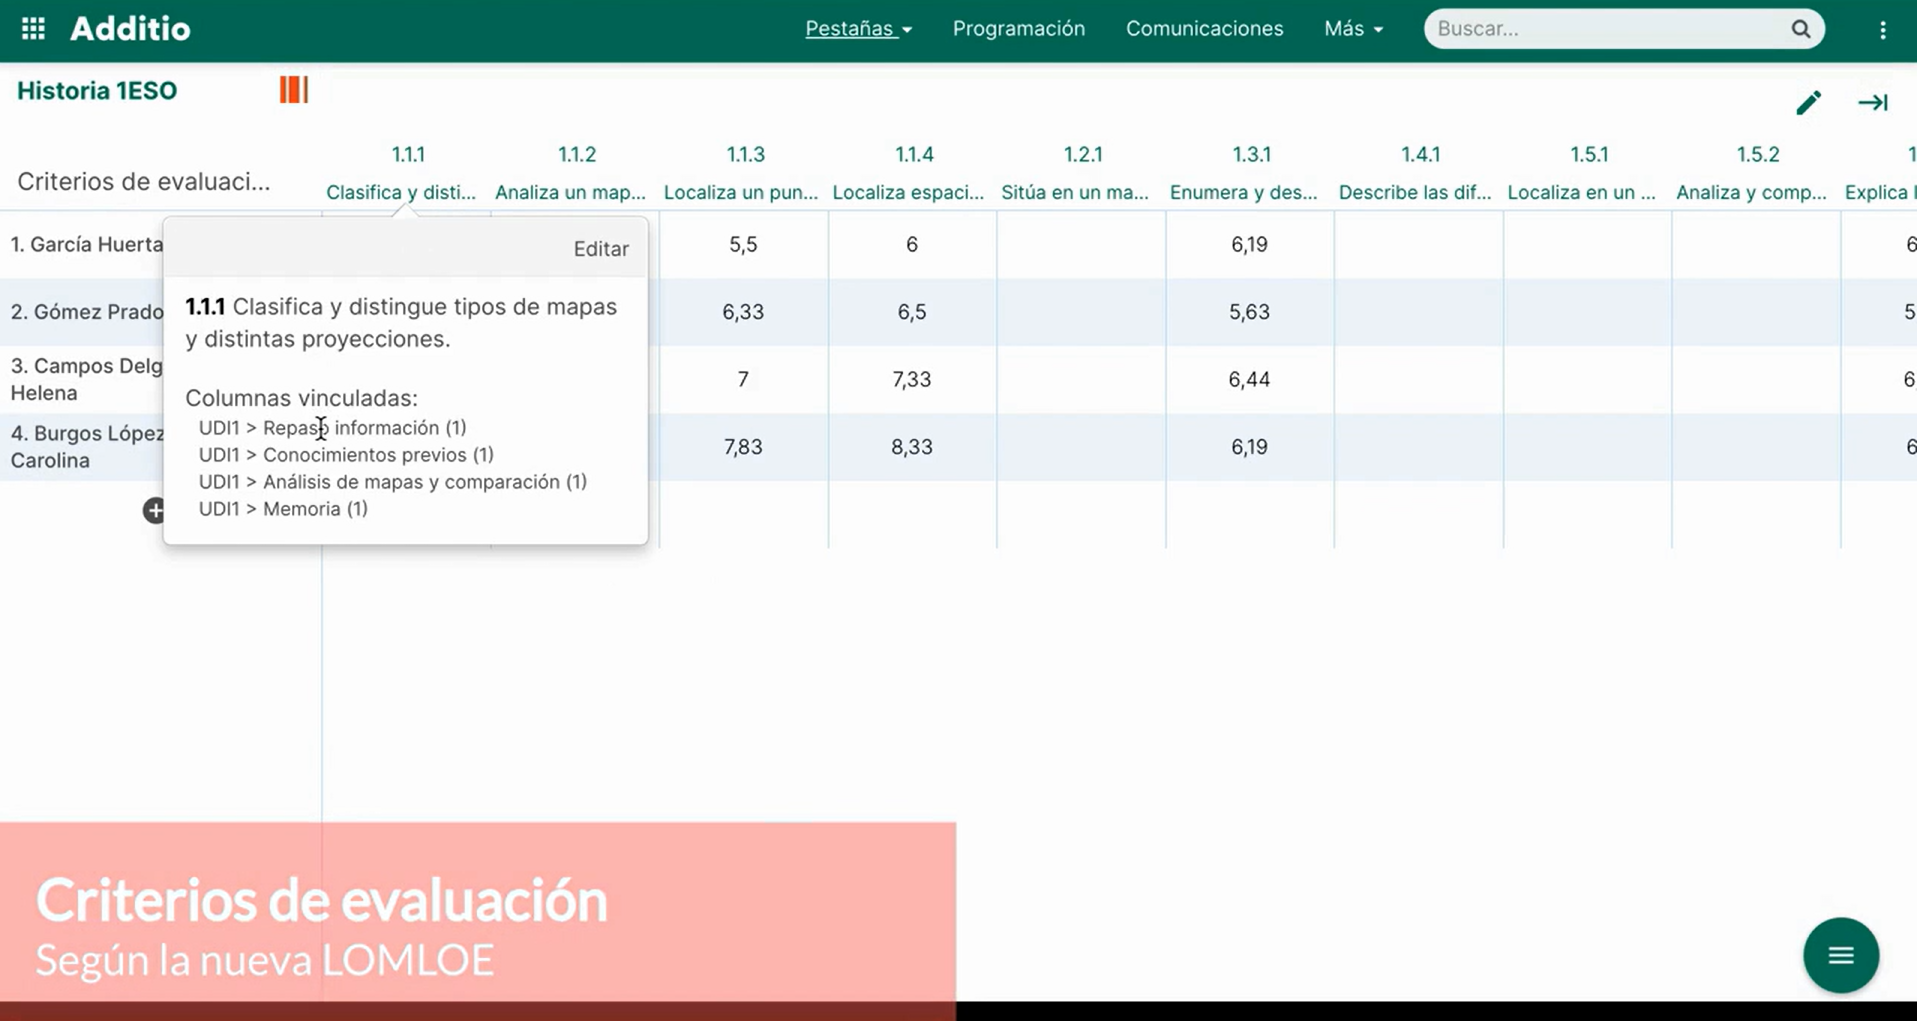The width and height of the screenshot is (1917, 1021).
Task: Expand the Más dropdown menu
Action: [x=1353, y=29]
